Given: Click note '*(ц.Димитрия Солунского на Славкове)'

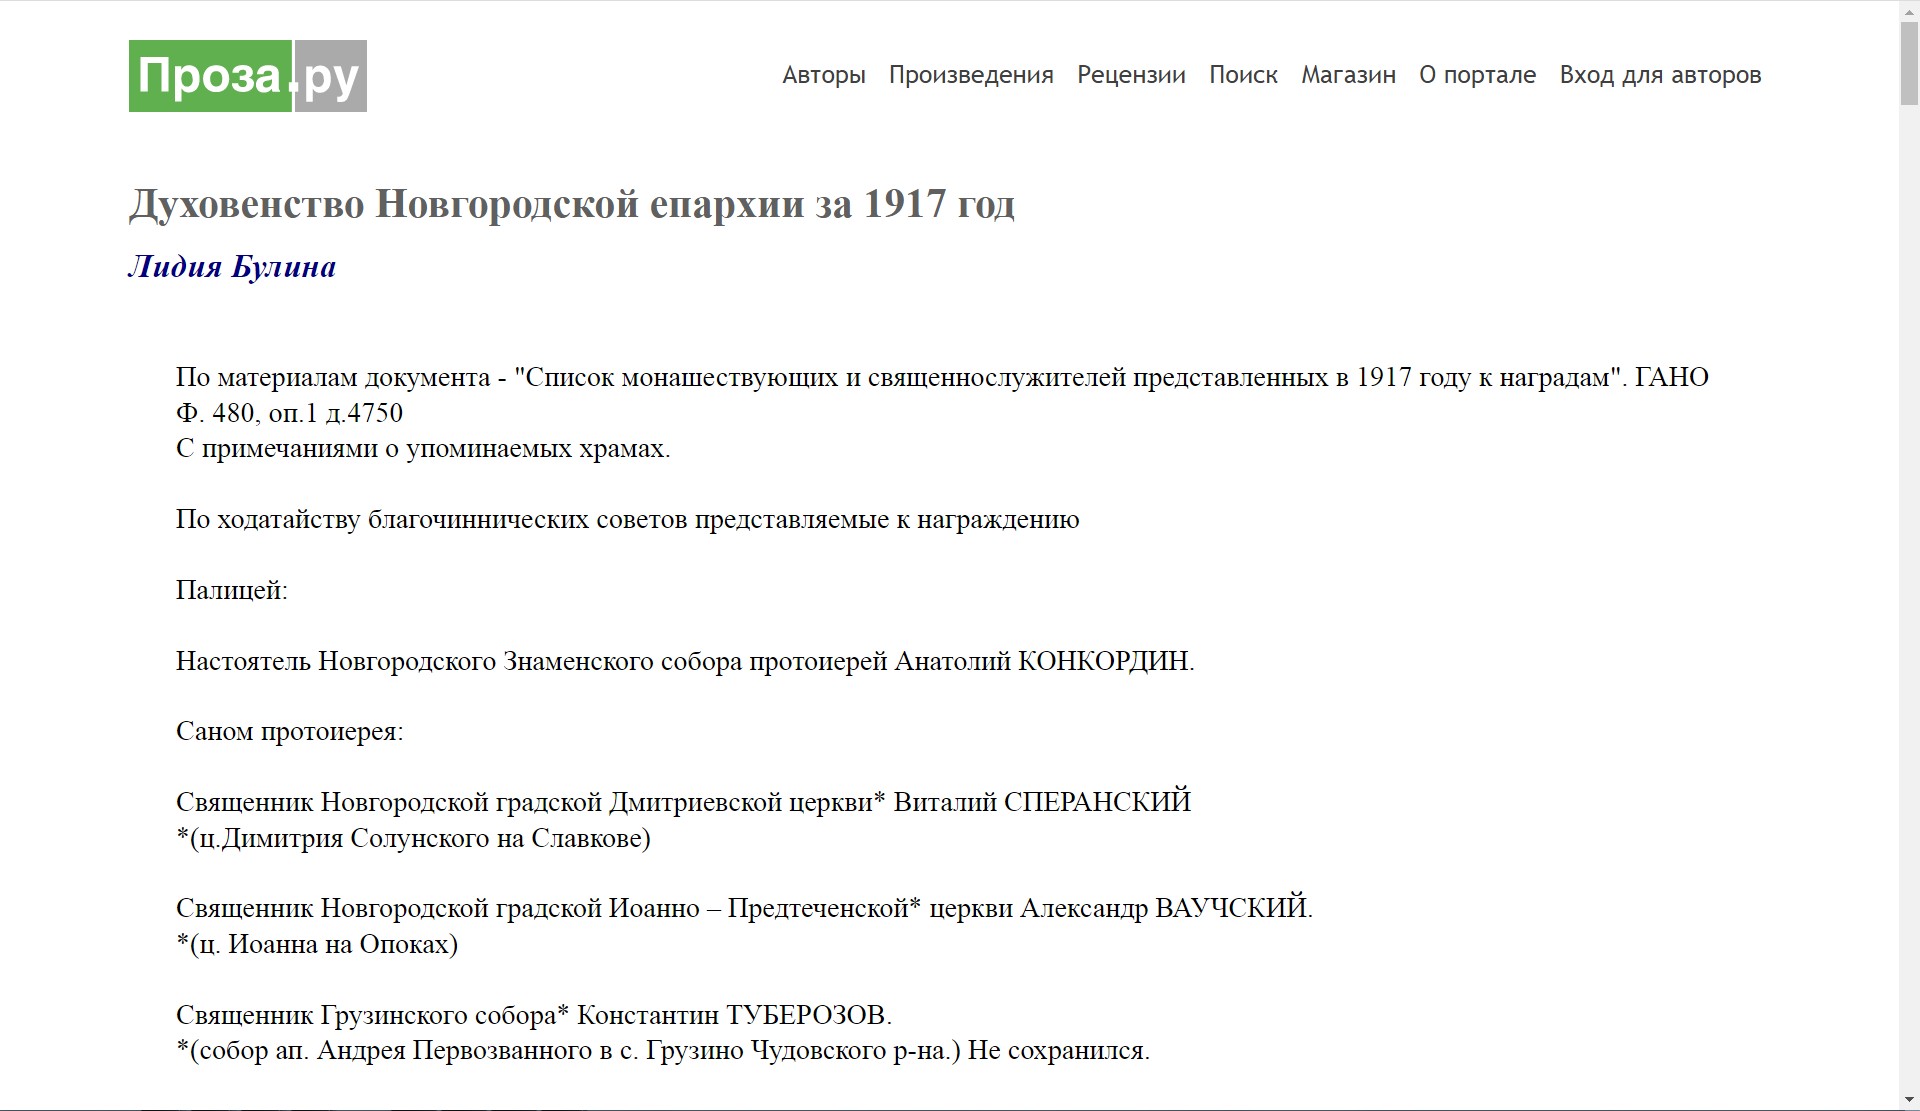Looking at the screenshot, I should coord(413,838).
